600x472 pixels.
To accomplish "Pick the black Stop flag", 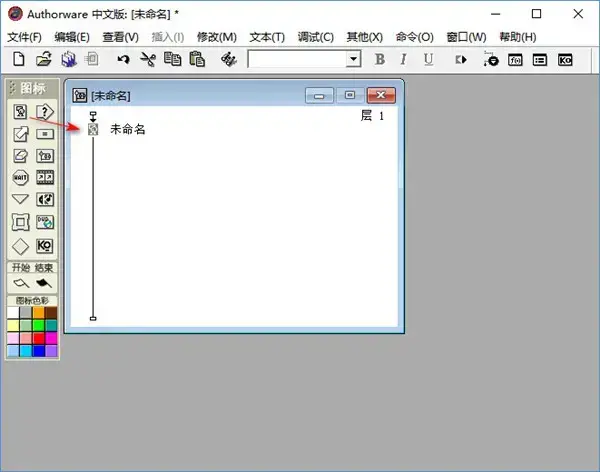I will click(x=44, y=283).
